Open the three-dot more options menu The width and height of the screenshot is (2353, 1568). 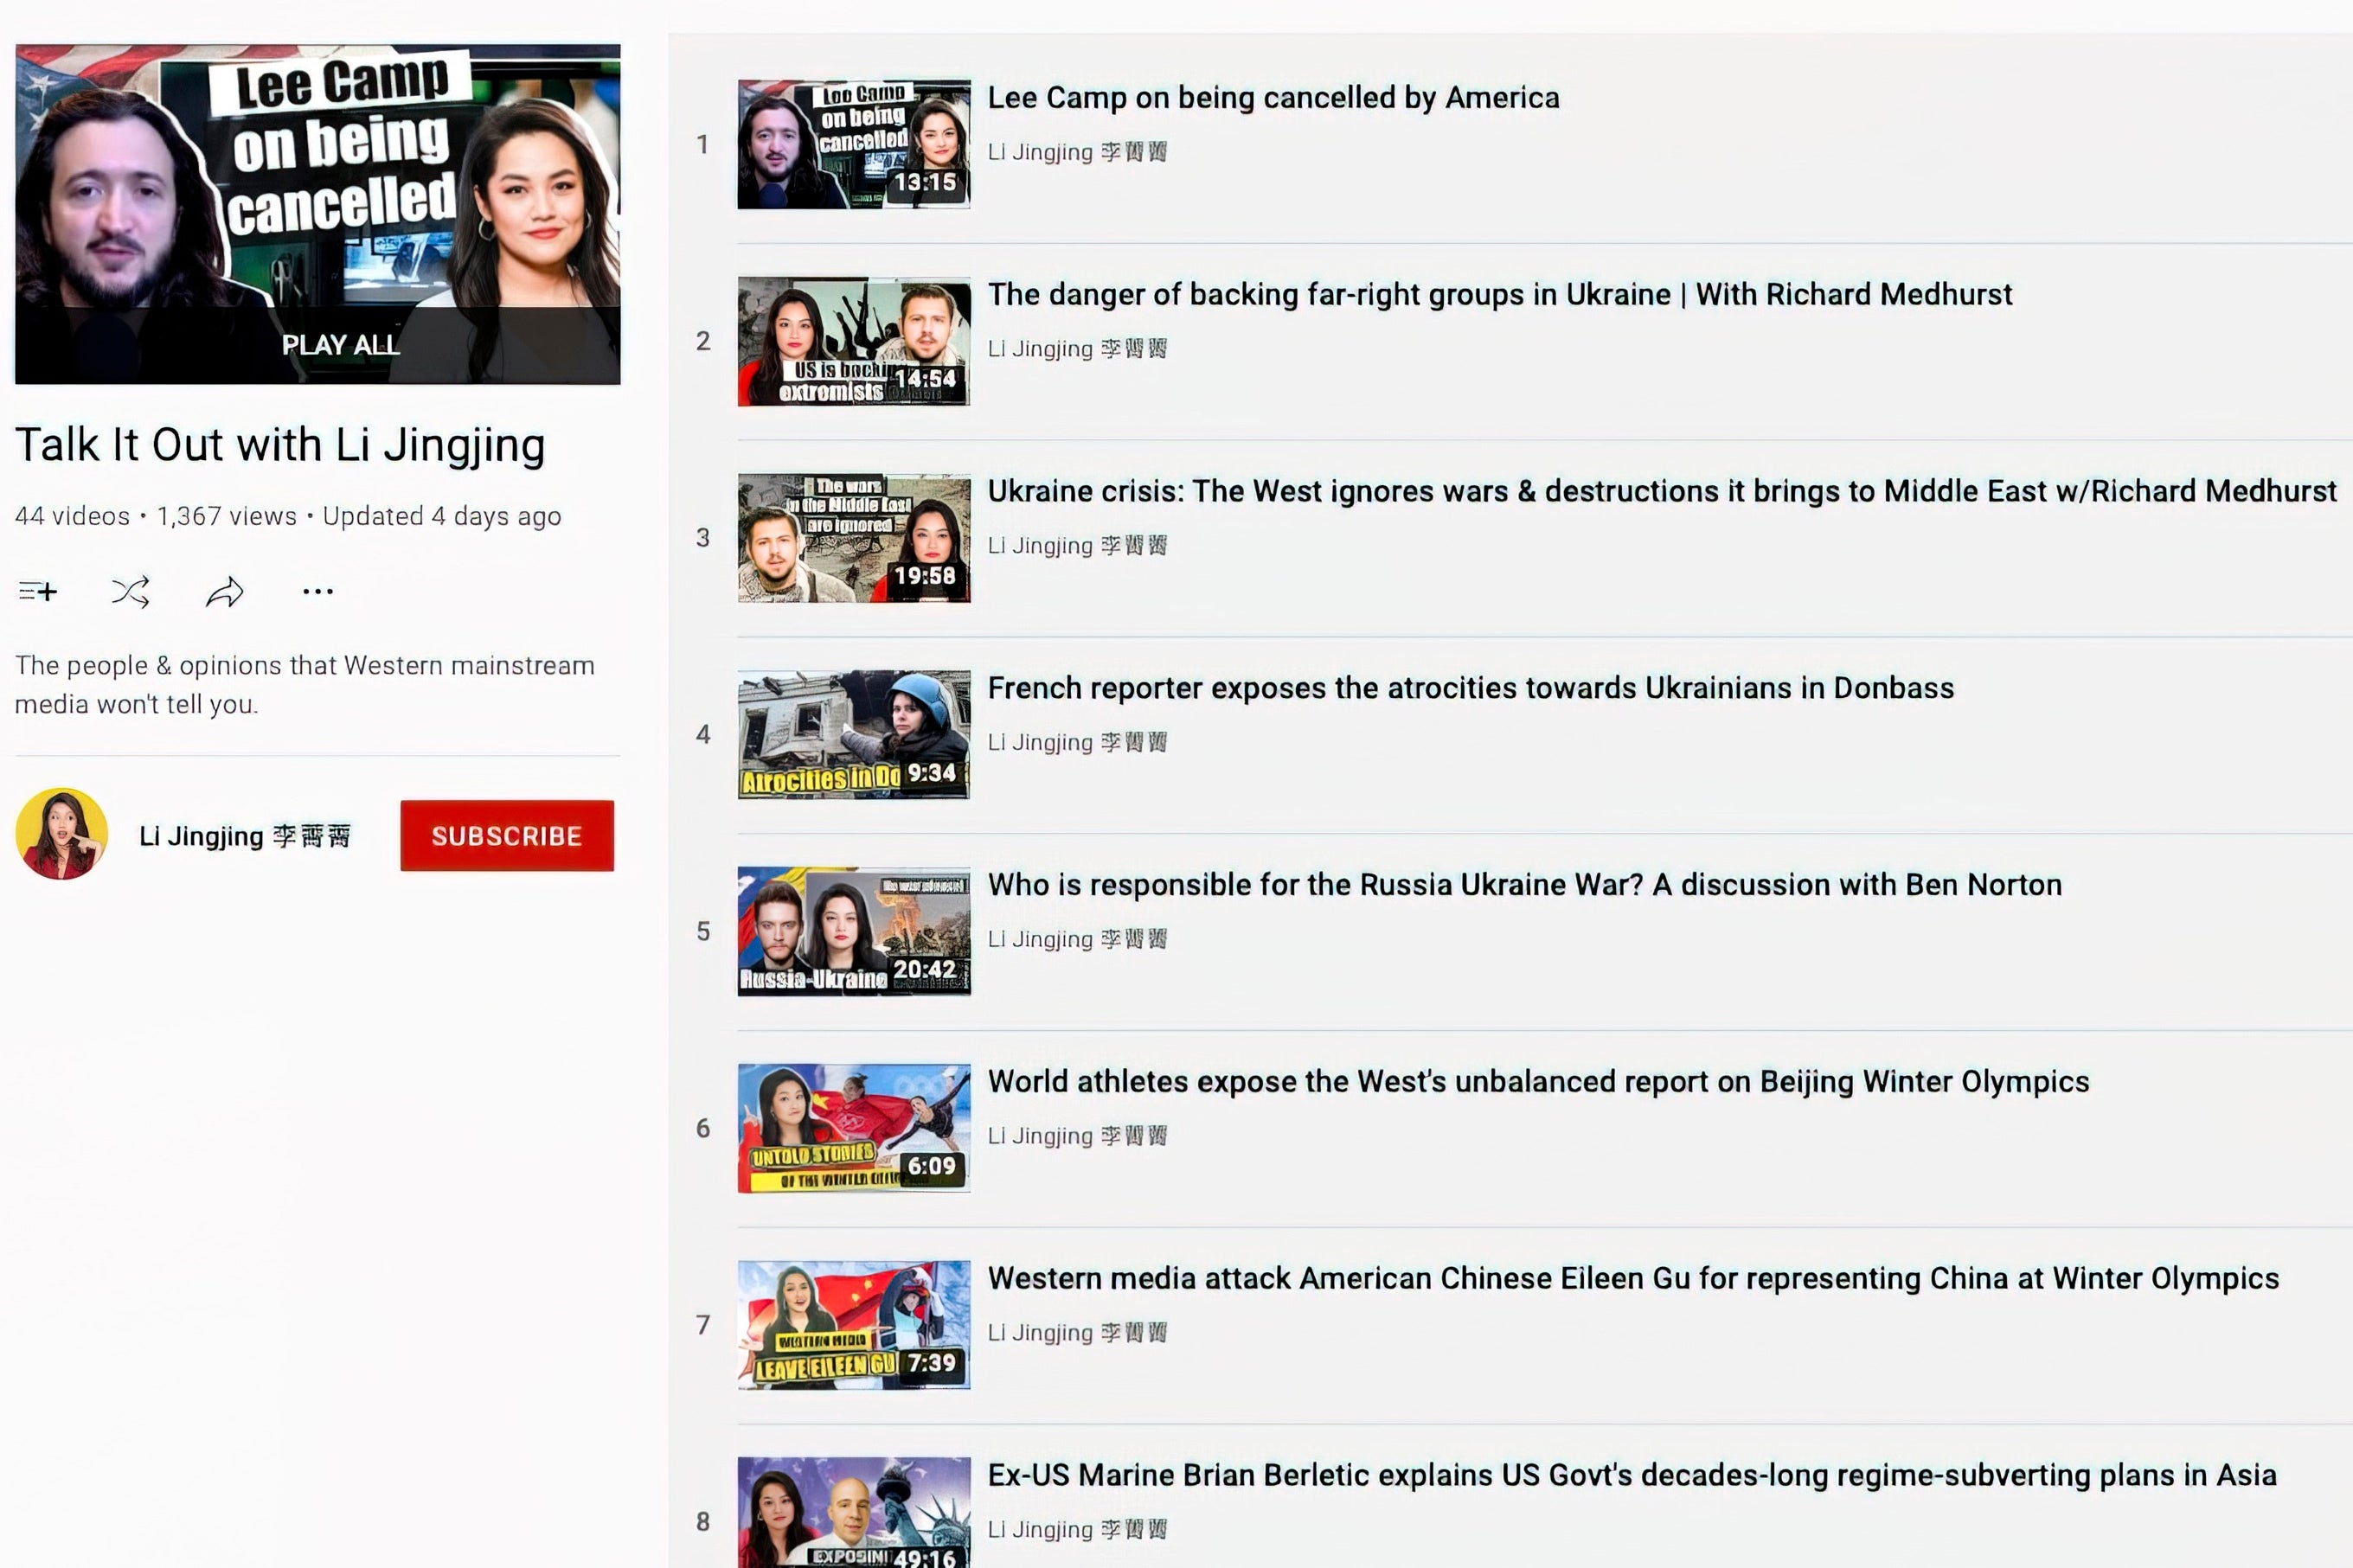[x=317, y=592]
